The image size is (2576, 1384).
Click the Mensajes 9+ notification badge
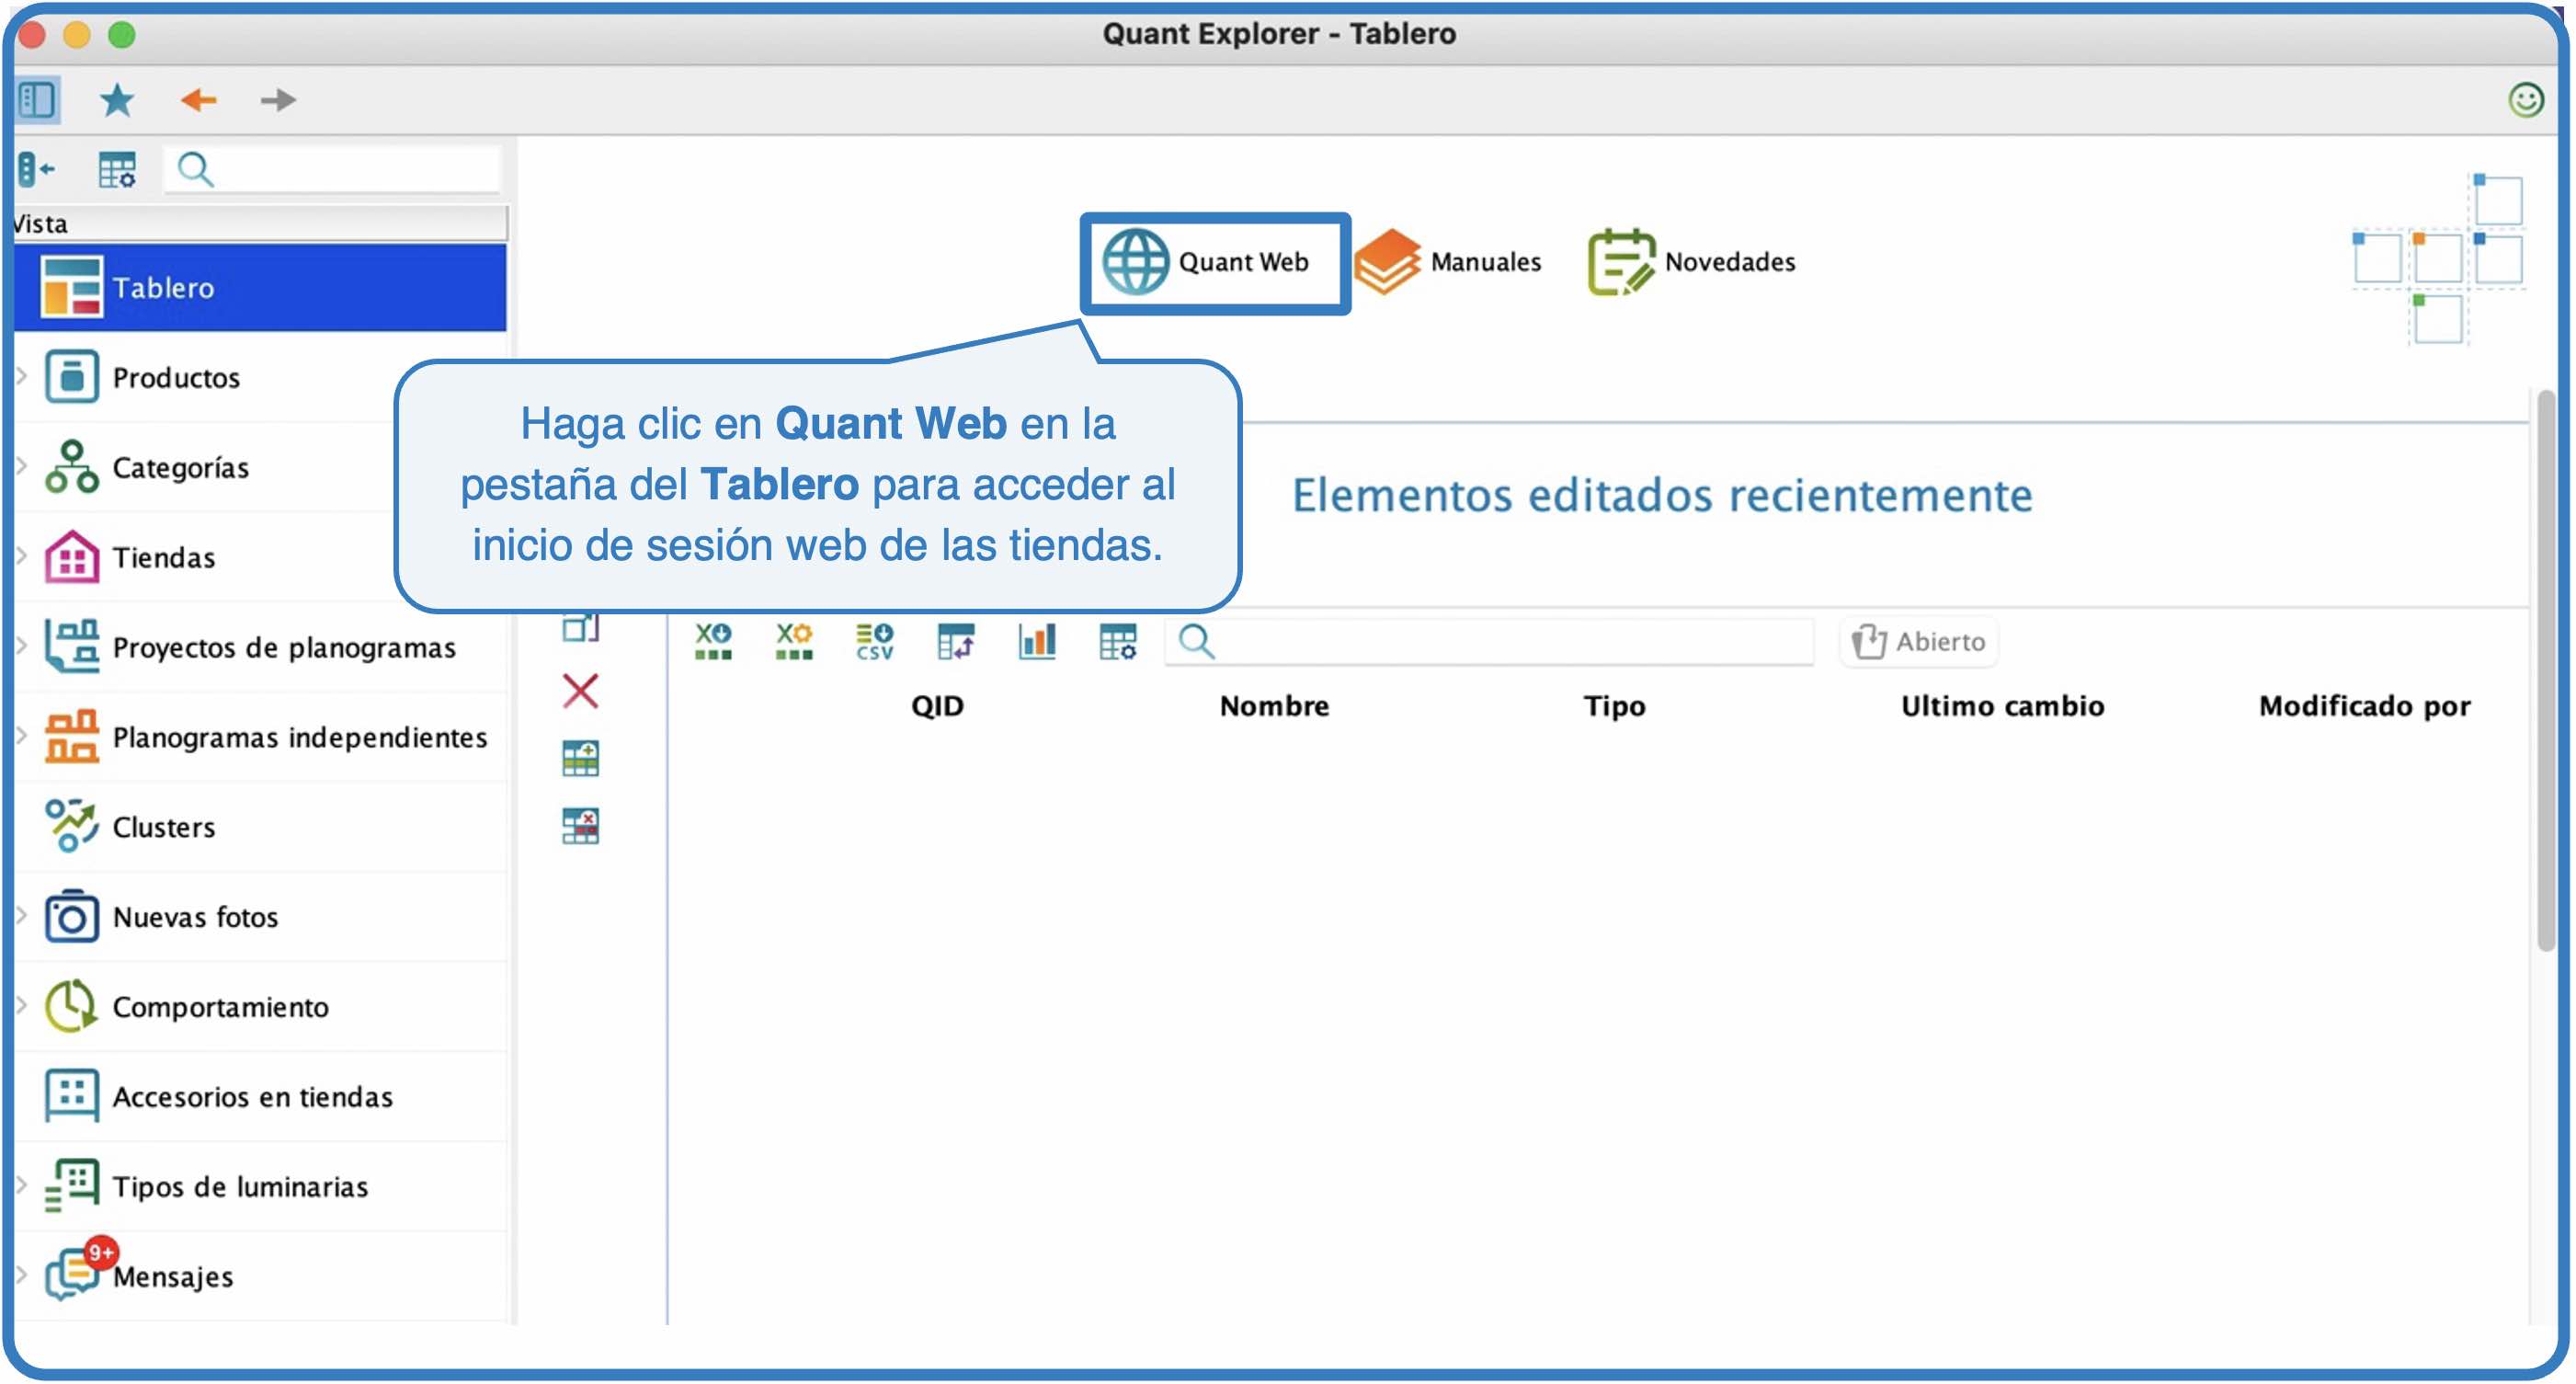point(100,1252)
